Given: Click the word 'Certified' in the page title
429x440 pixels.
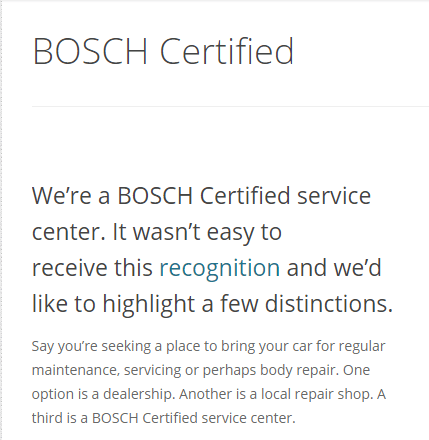Looking at the screenshot, I should pos(227,51).
